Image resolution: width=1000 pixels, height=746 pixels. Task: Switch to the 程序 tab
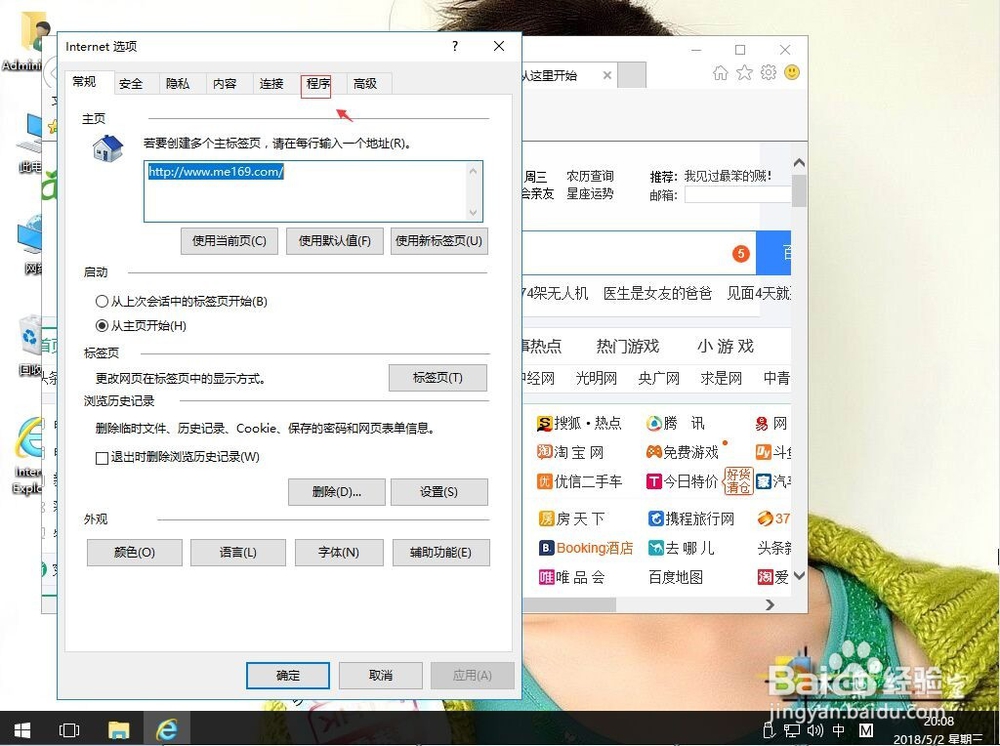tap(317, 84)
